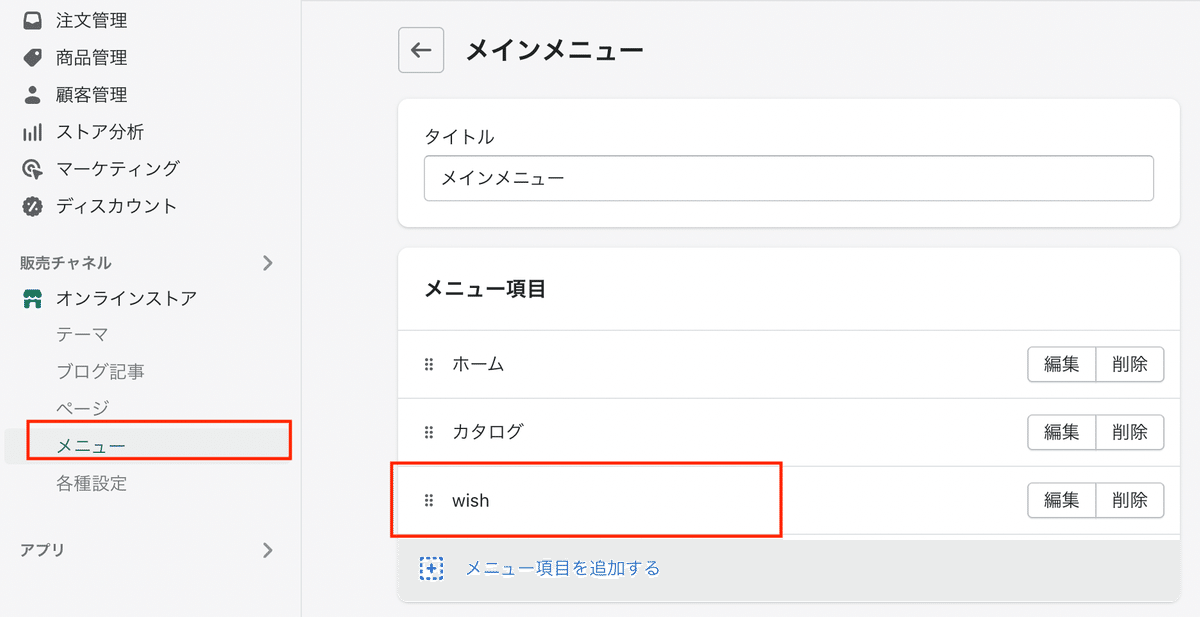This screenshot has width=1200, height=617.
Task: Open ブログ記事 in the sidebar
Action: click(100, 371)
